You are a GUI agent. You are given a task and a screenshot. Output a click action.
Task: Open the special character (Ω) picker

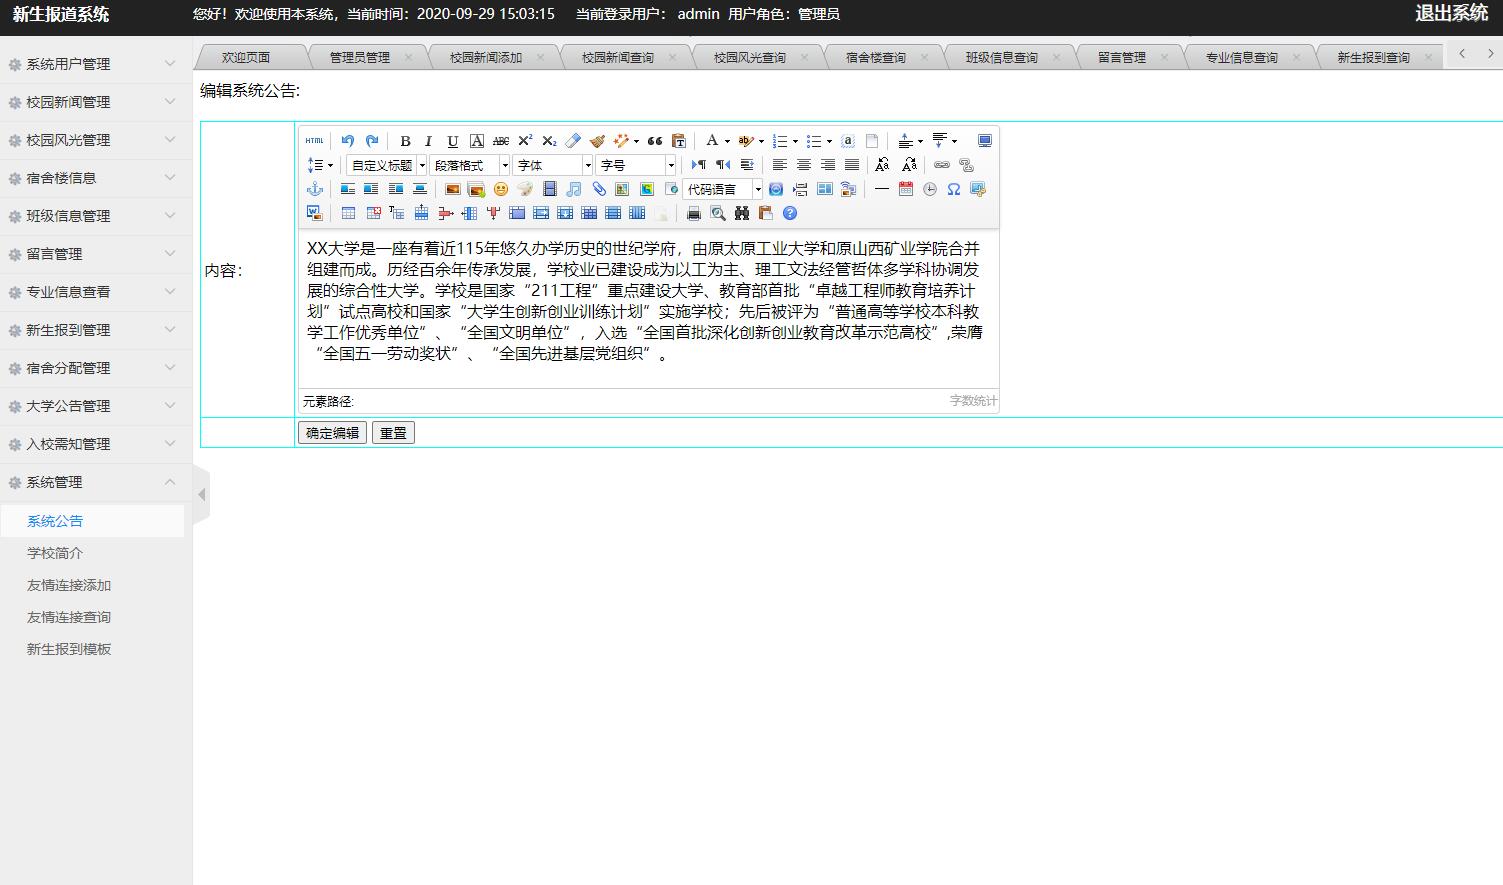(x=952, y=188)
